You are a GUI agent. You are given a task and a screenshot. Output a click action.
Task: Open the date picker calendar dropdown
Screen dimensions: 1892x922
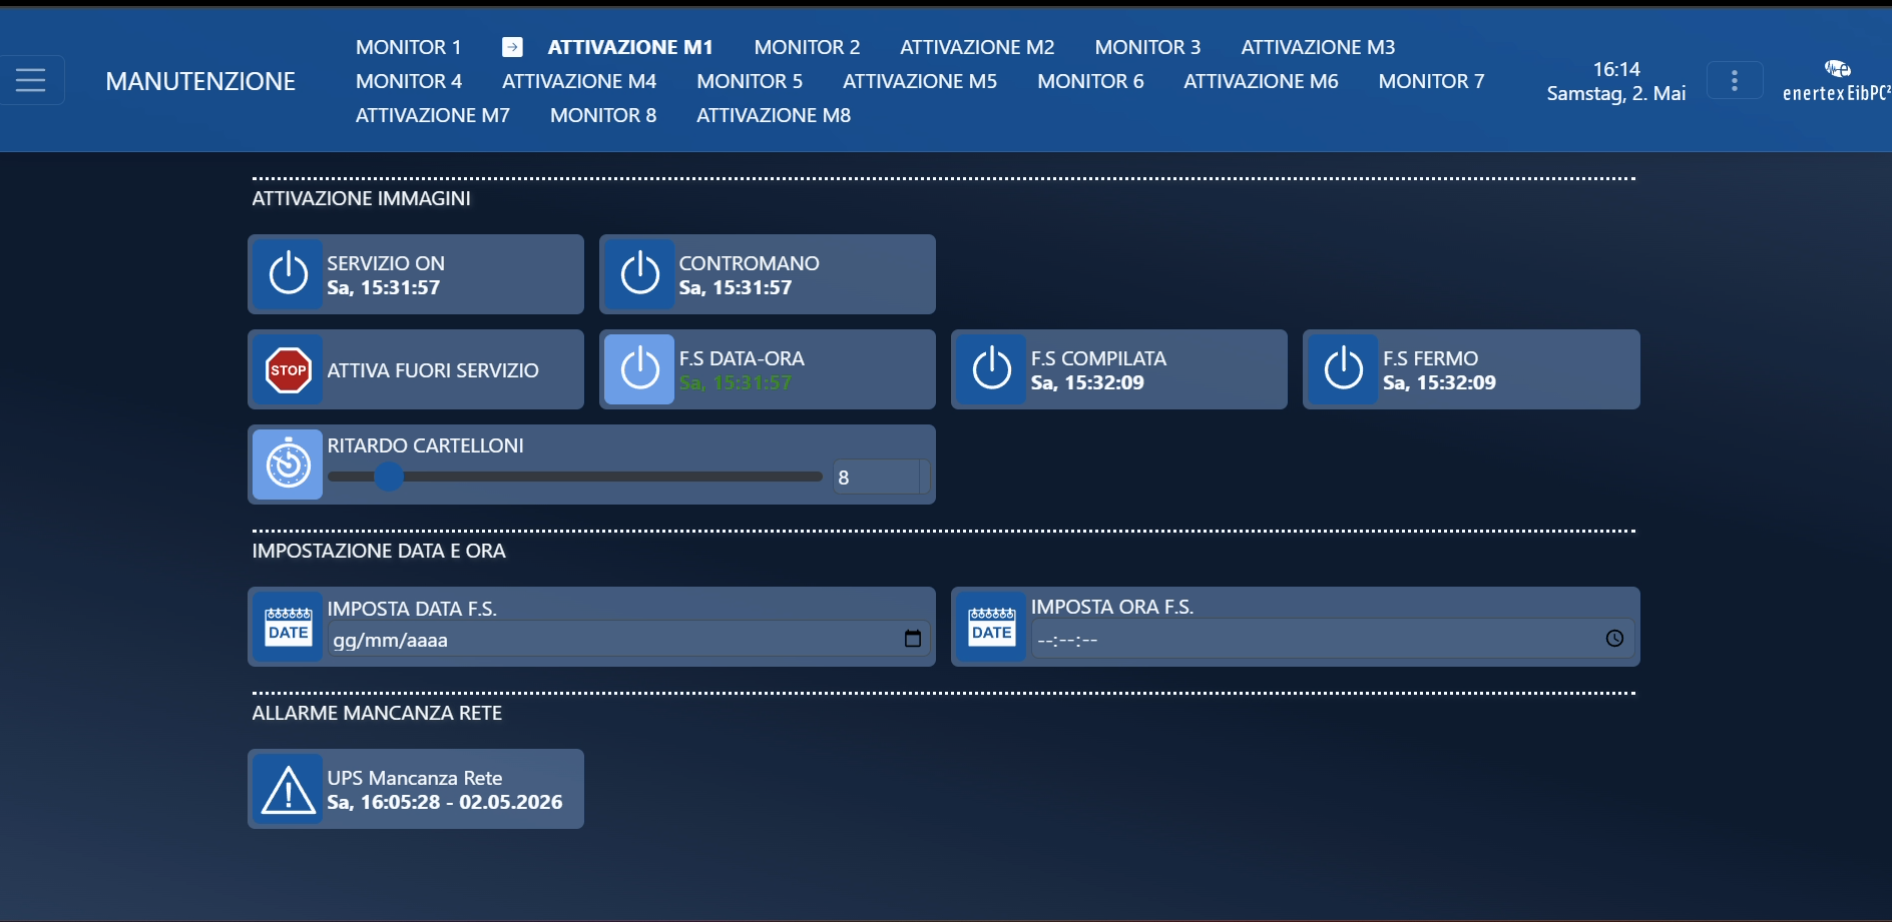[912, 639]
